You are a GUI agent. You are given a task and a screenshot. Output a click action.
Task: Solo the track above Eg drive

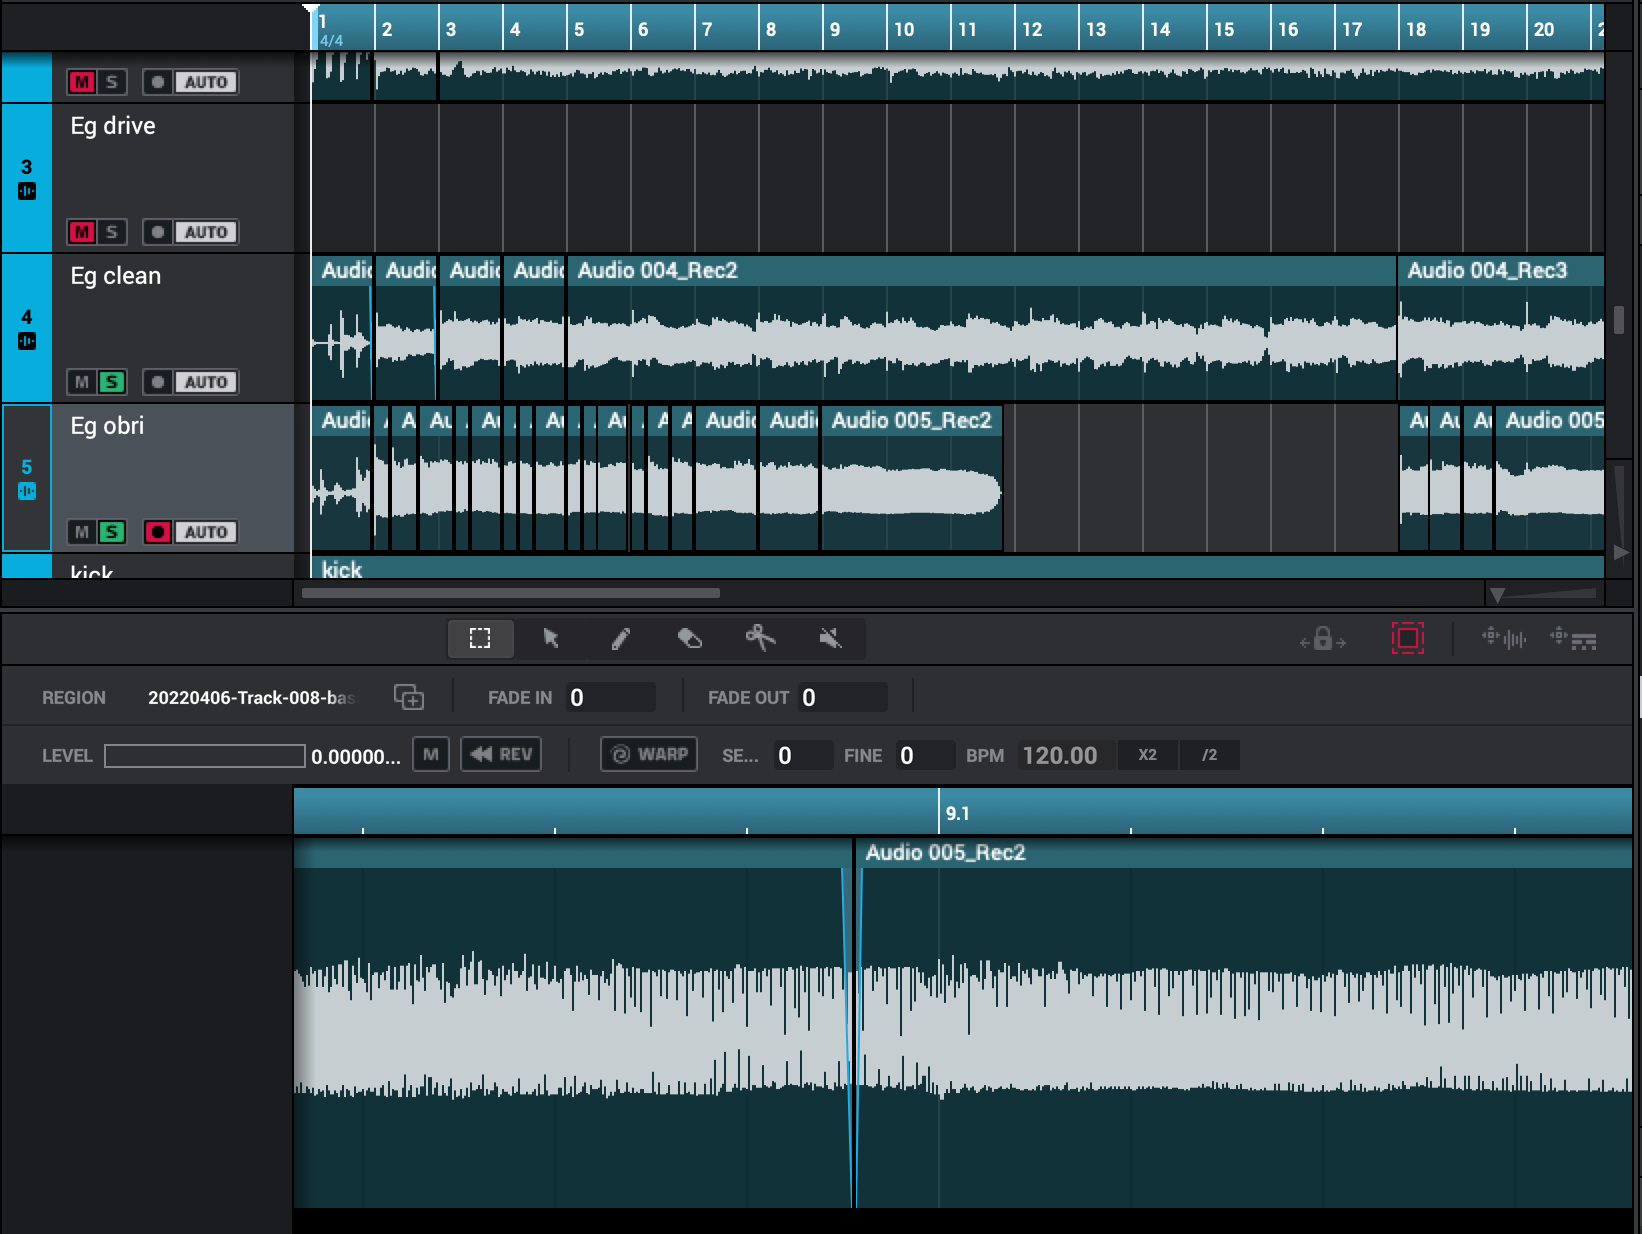111,82
